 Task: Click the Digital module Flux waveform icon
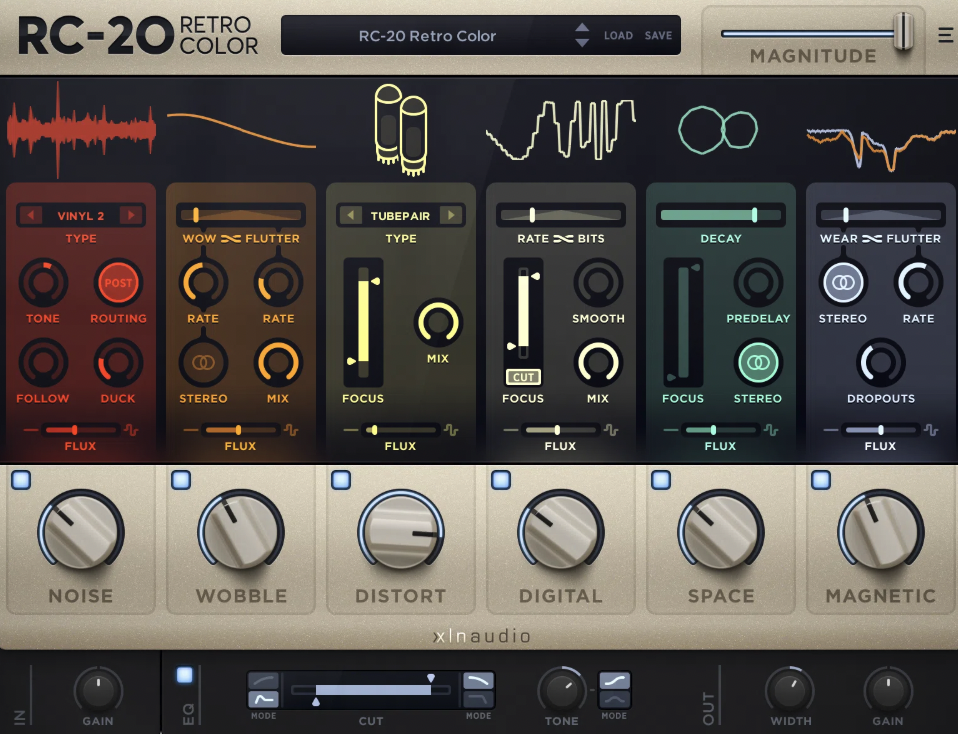coord(612,430)
